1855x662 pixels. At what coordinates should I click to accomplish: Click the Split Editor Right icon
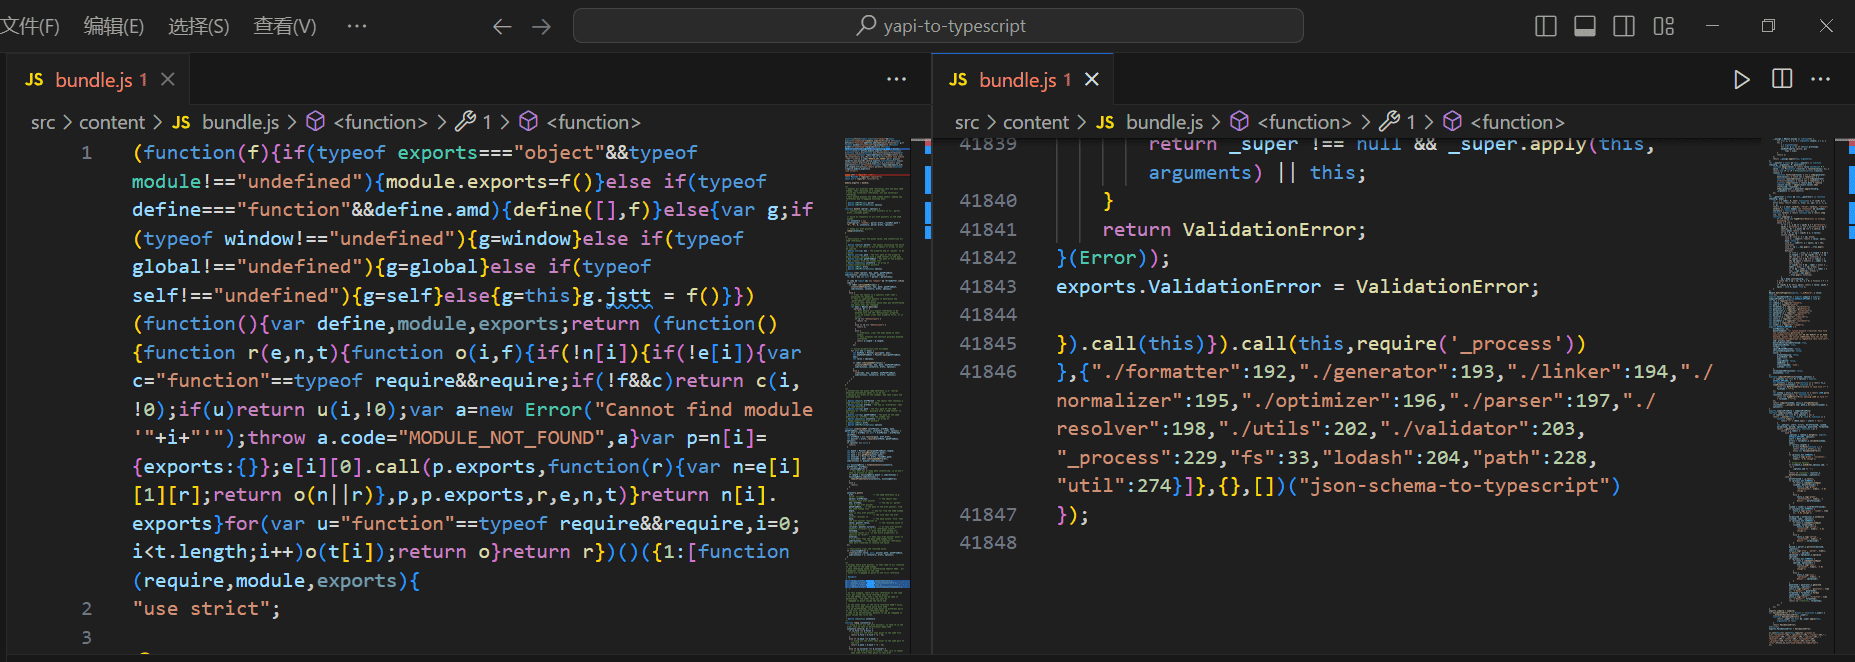(1781, 79)
